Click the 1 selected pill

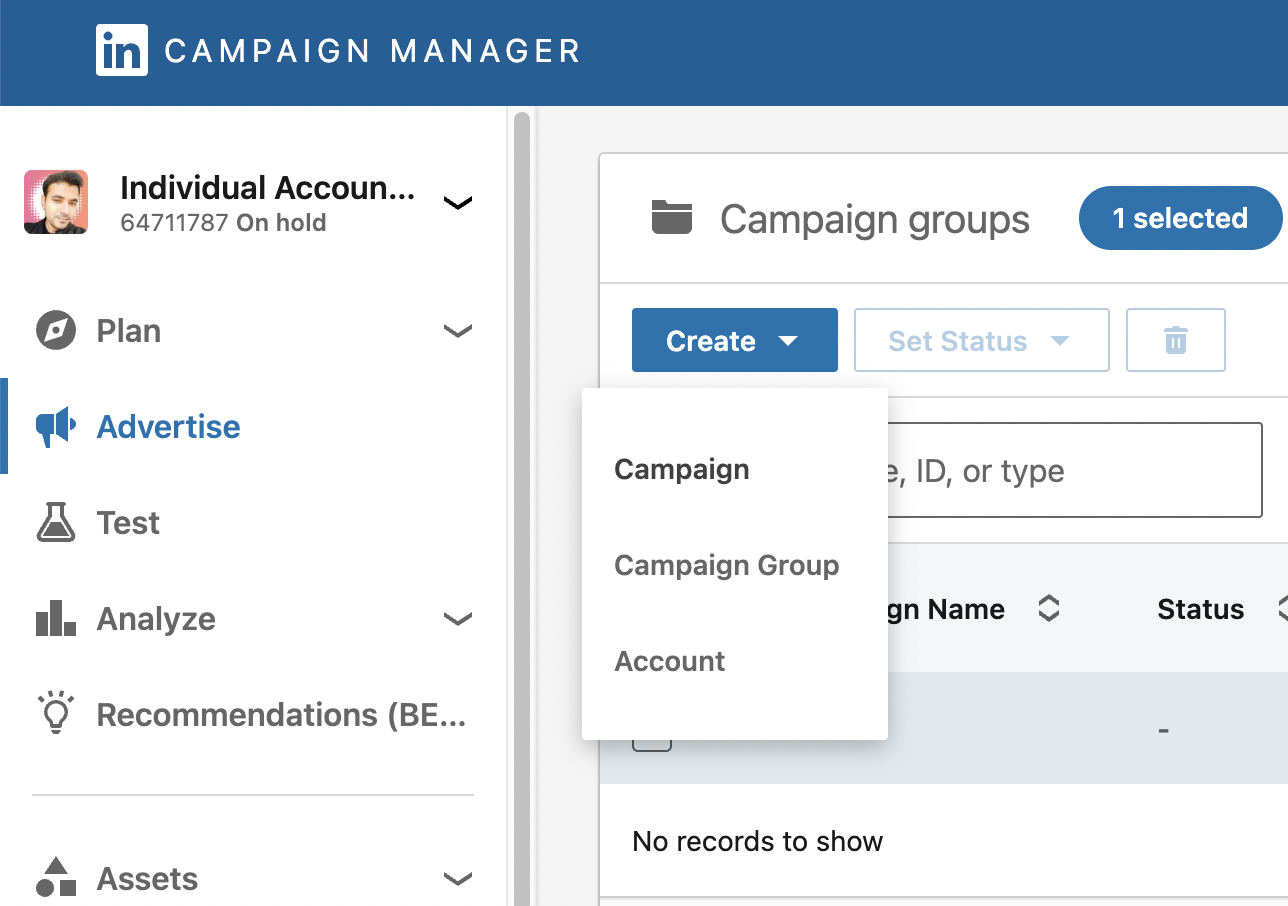coord(1180,218)
